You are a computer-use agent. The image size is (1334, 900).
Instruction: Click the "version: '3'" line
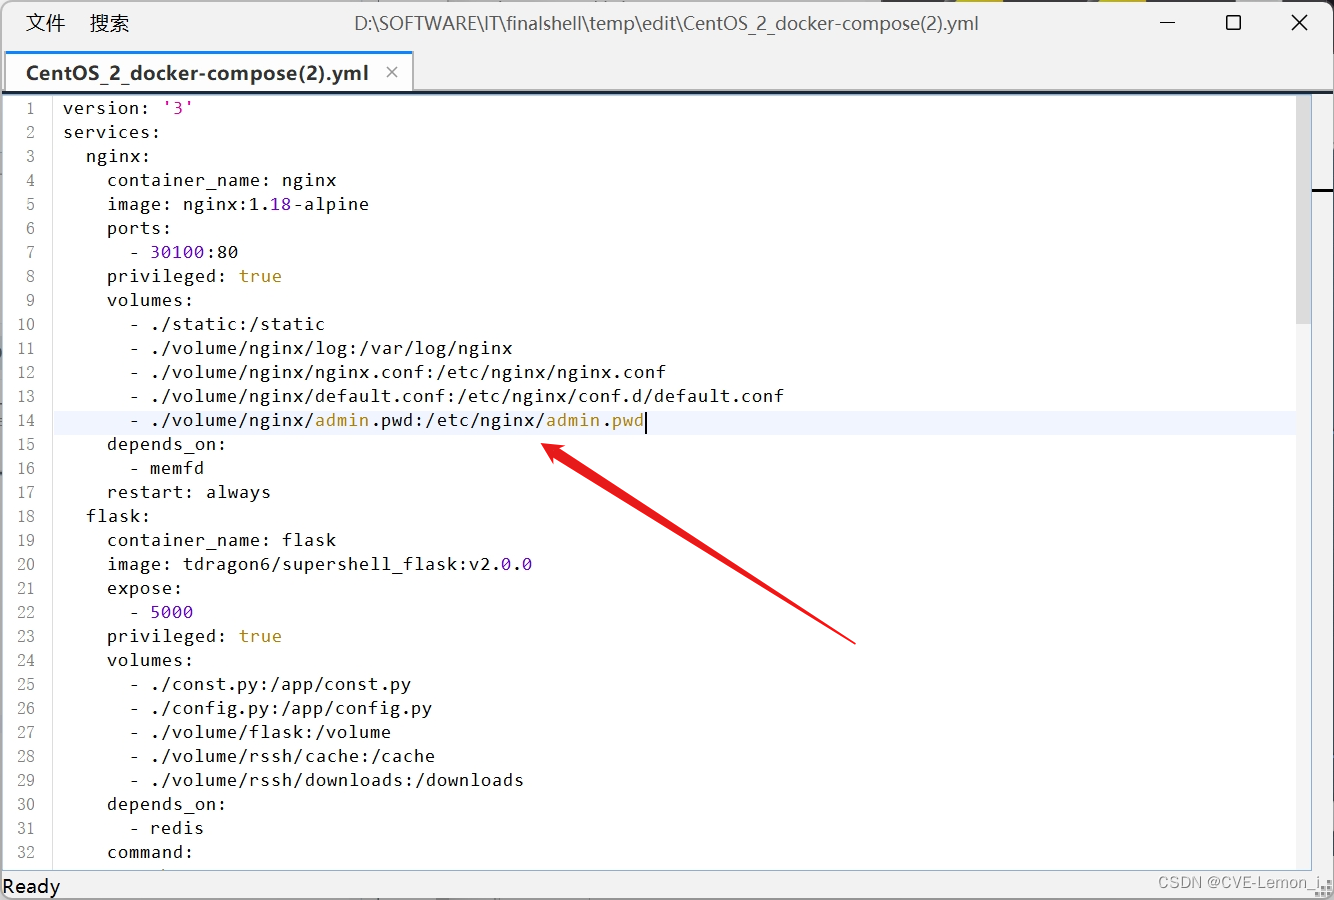pyautogui.click(x=128, y=108)
